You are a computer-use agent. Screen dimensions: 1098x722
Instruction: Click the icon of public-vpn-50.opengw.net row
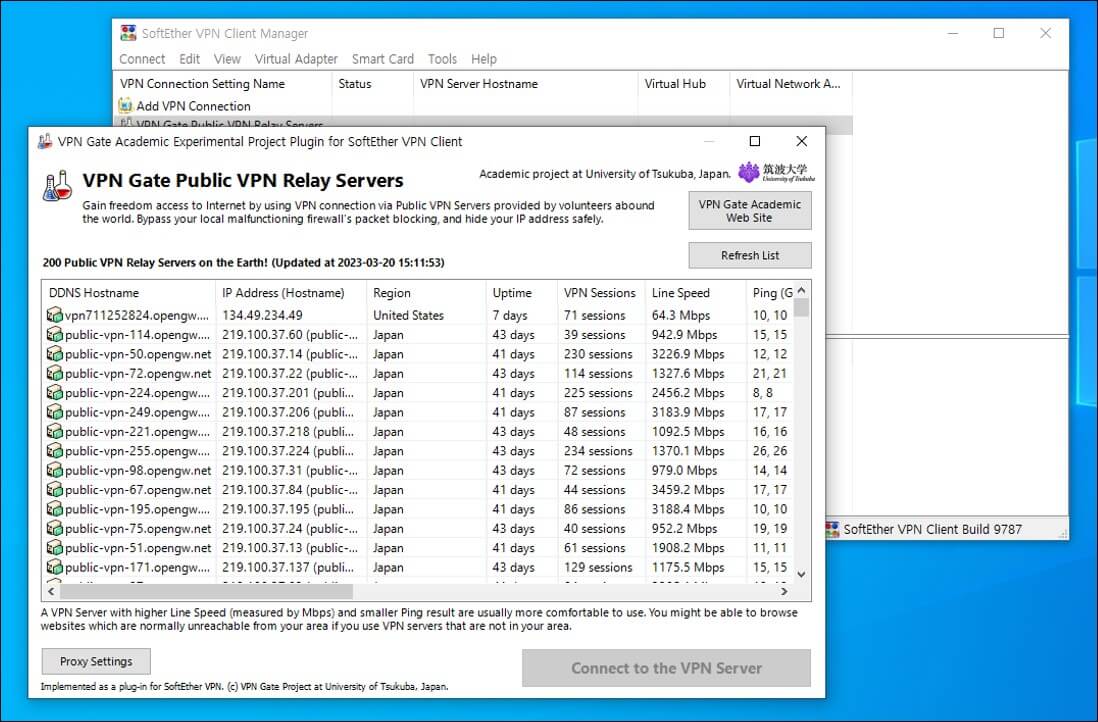point(54,354)
